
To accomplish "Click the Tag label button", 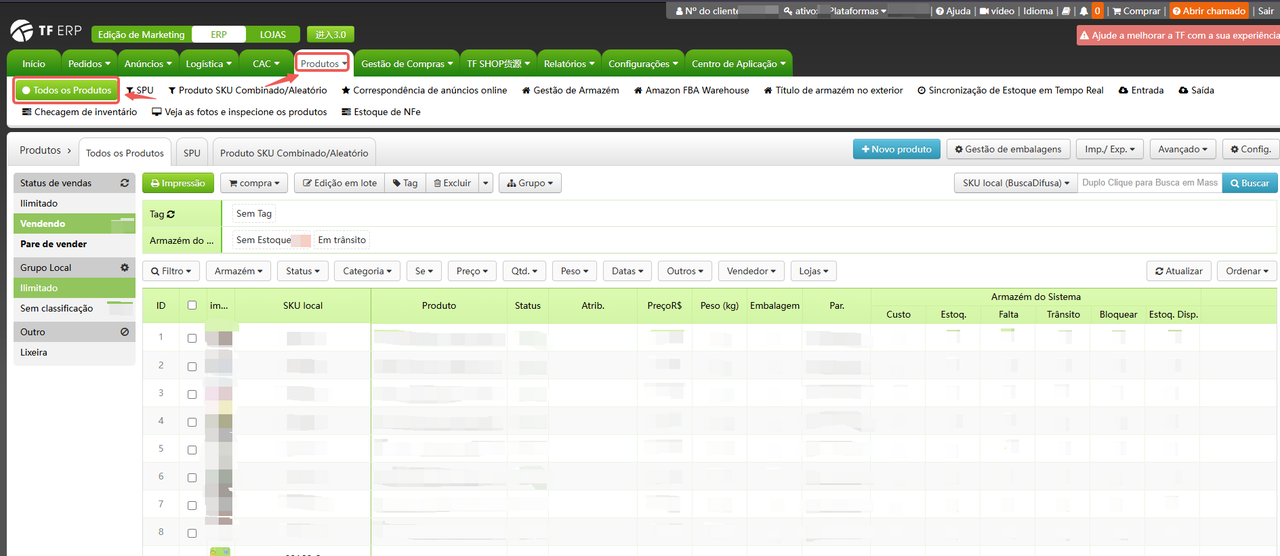I will [405, 183].
